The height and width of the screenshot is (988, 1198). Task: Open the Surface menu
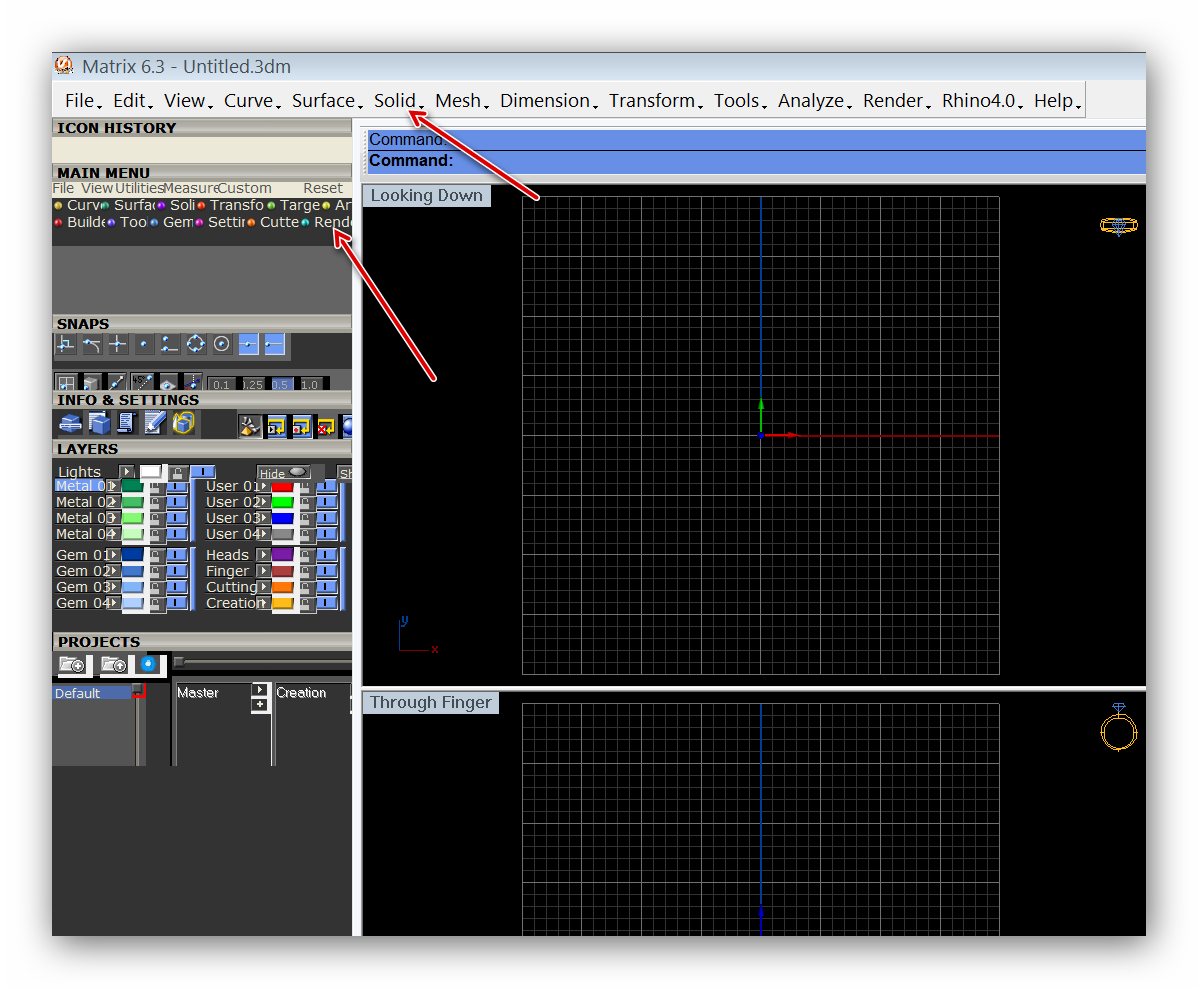327,101
